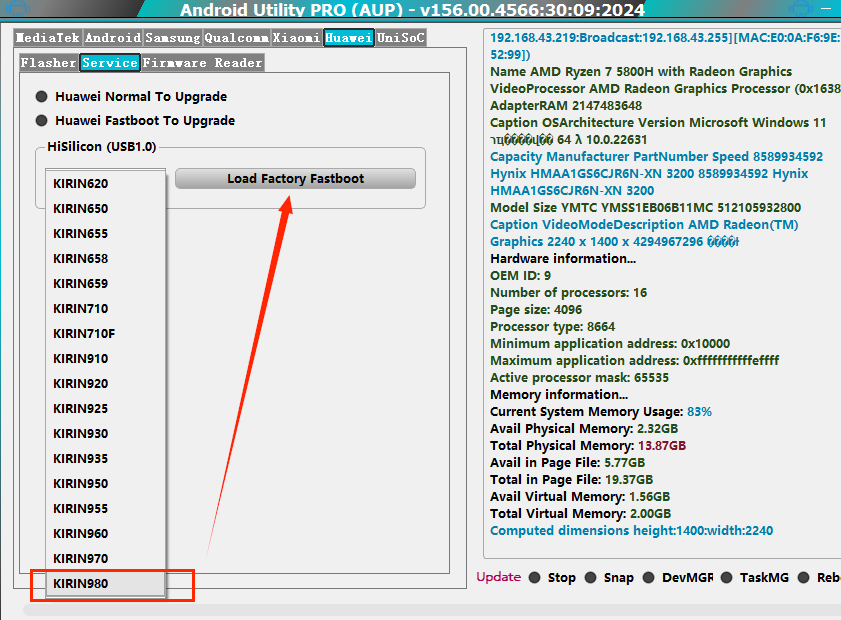The height and width of the screenshot is (620, 841).
Task: Click Load Factory Fastboot button
Action: click(x=296, y=179)
